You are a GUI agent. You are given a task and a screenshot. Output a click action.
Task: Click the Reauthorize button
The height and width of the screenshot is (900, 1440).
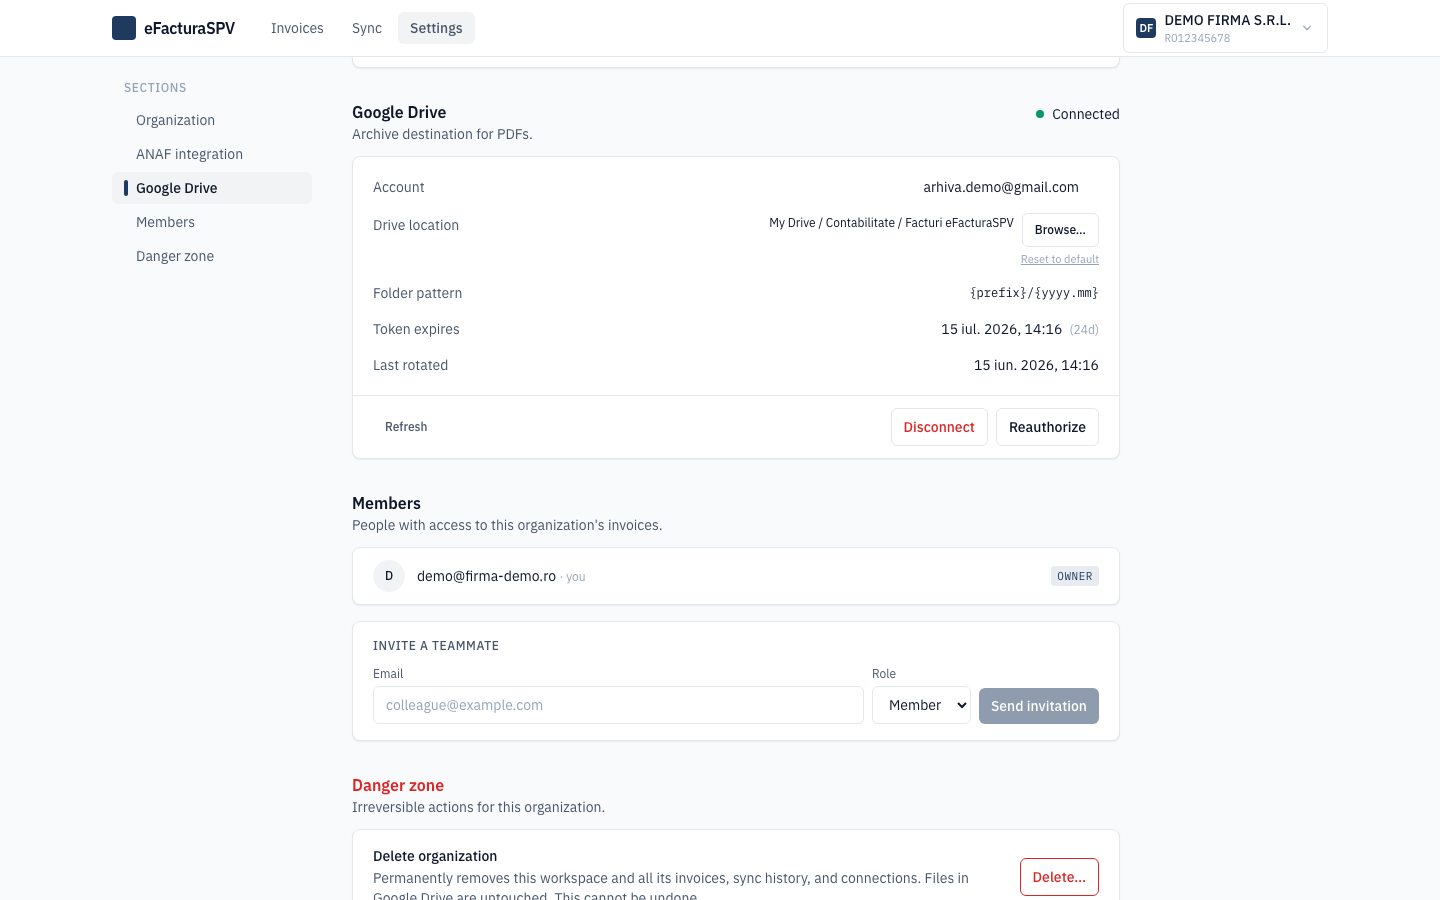click(1047, 427)
